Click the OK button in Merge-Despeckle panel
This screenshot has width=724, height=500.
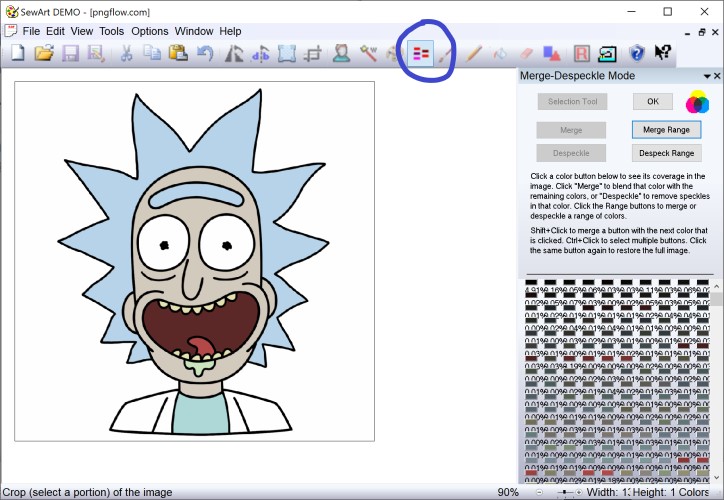pos(652,101)
